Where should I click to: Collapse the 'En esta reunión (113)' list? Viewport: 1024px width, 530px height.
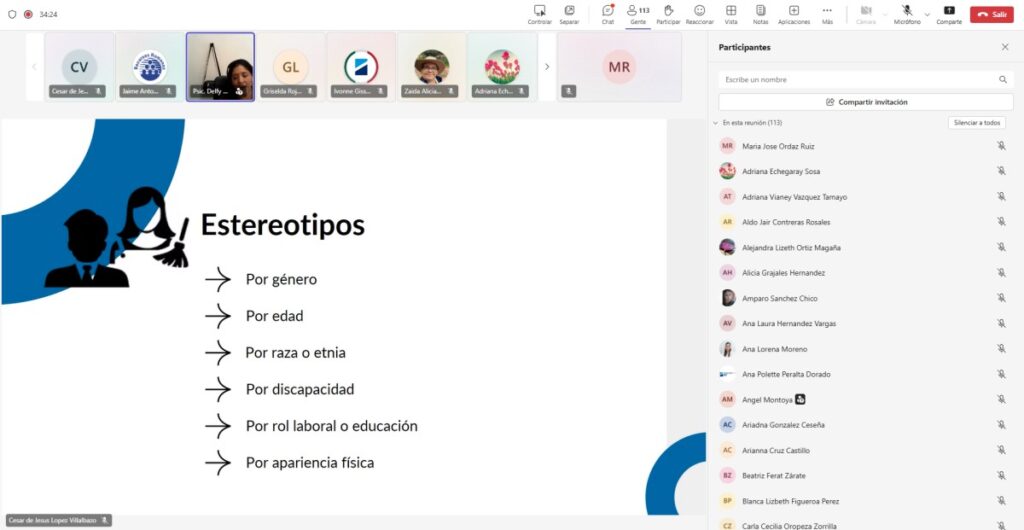pos(715,123)
